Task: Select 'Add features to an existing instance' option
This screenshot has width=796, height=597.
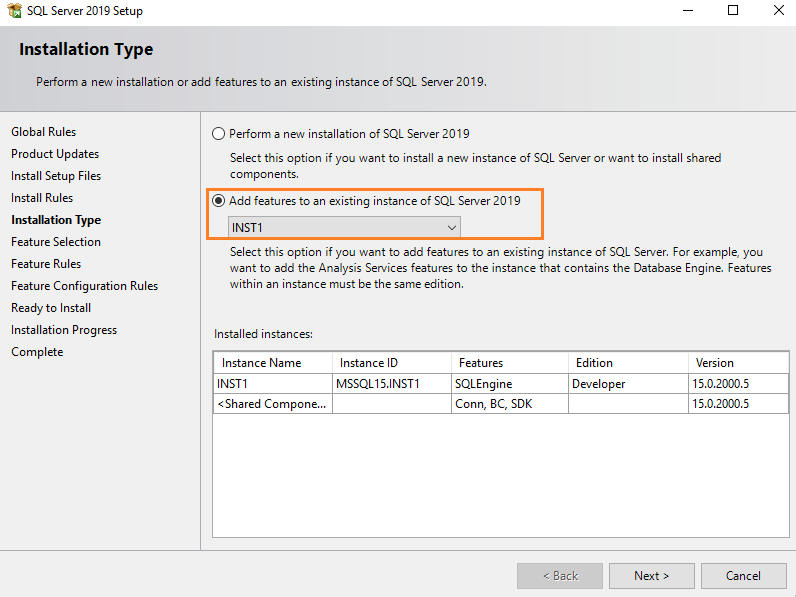Action: [x=219, y=201]
